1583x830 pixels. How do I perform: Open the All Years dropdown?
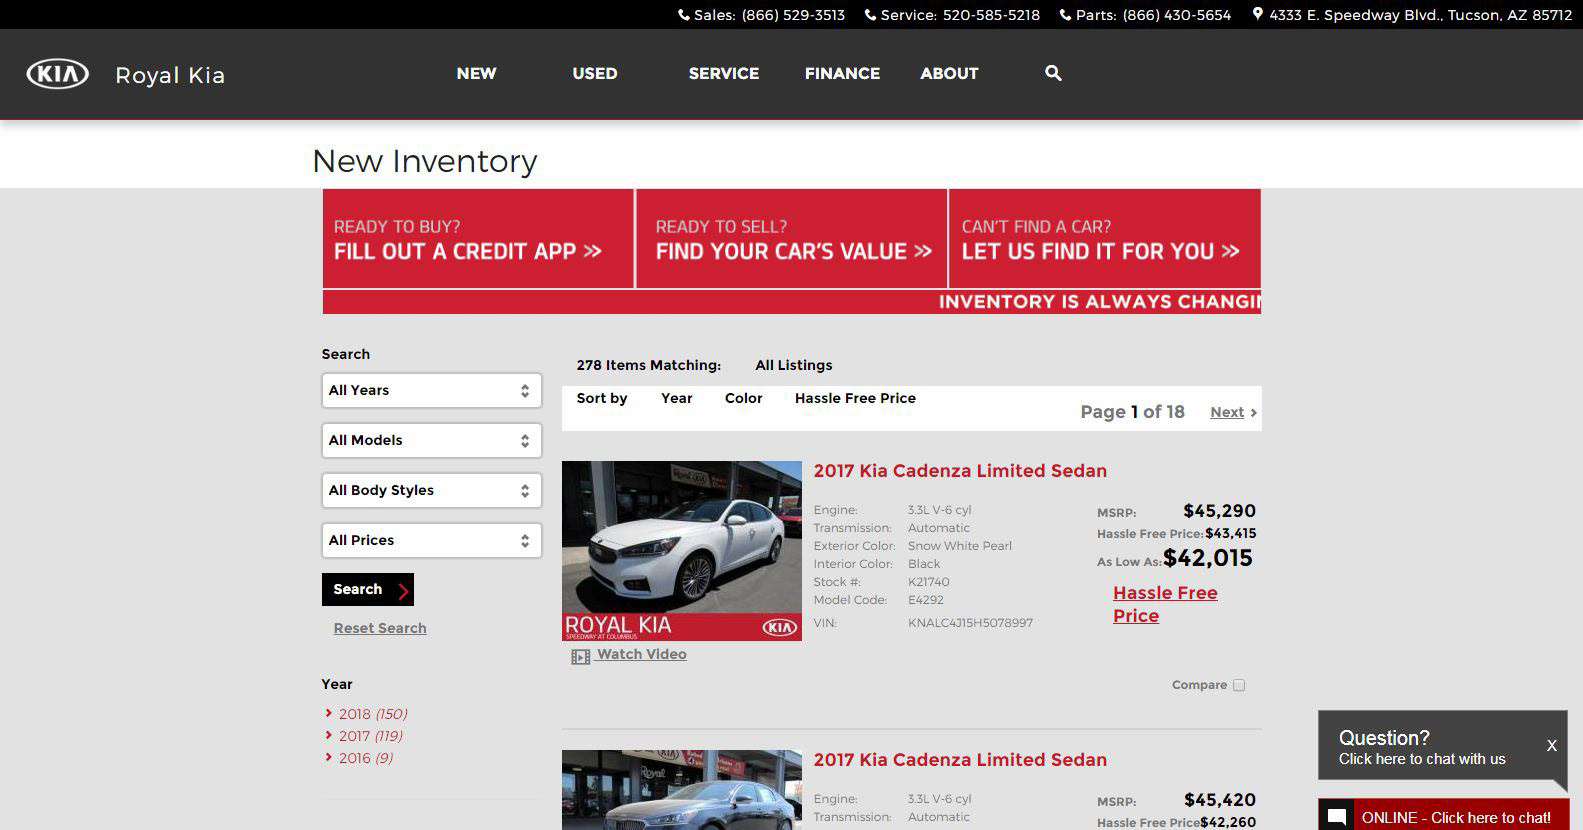(431, 390)
